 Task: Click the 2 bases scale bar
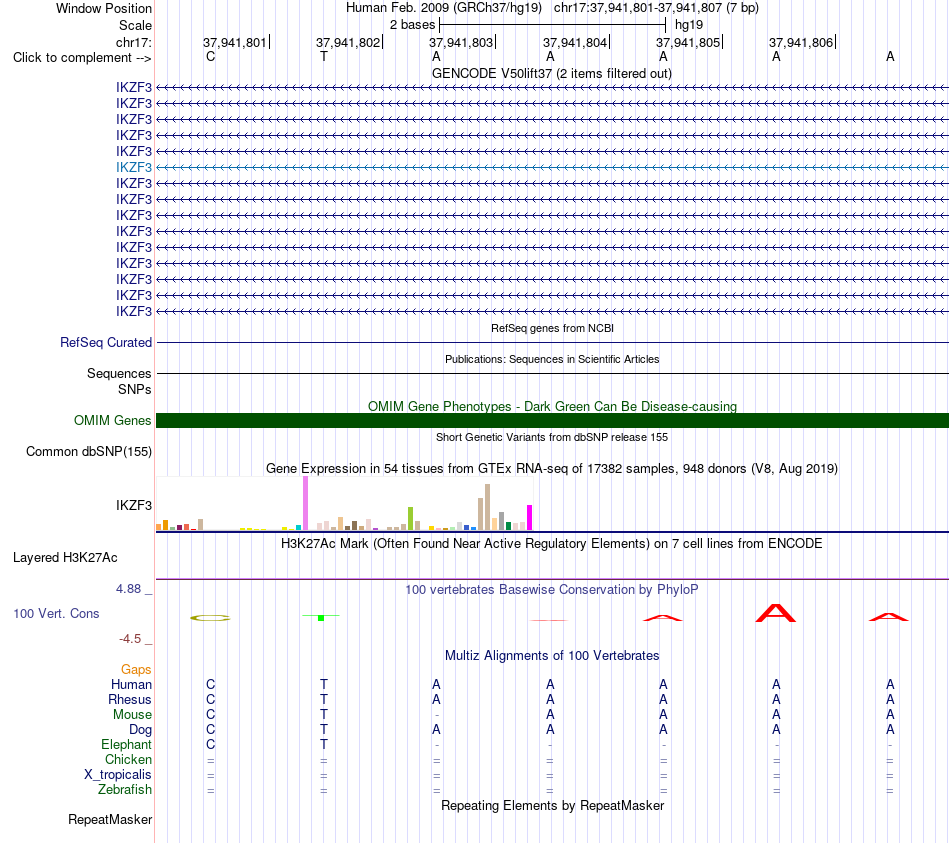(x=552, y=25)
